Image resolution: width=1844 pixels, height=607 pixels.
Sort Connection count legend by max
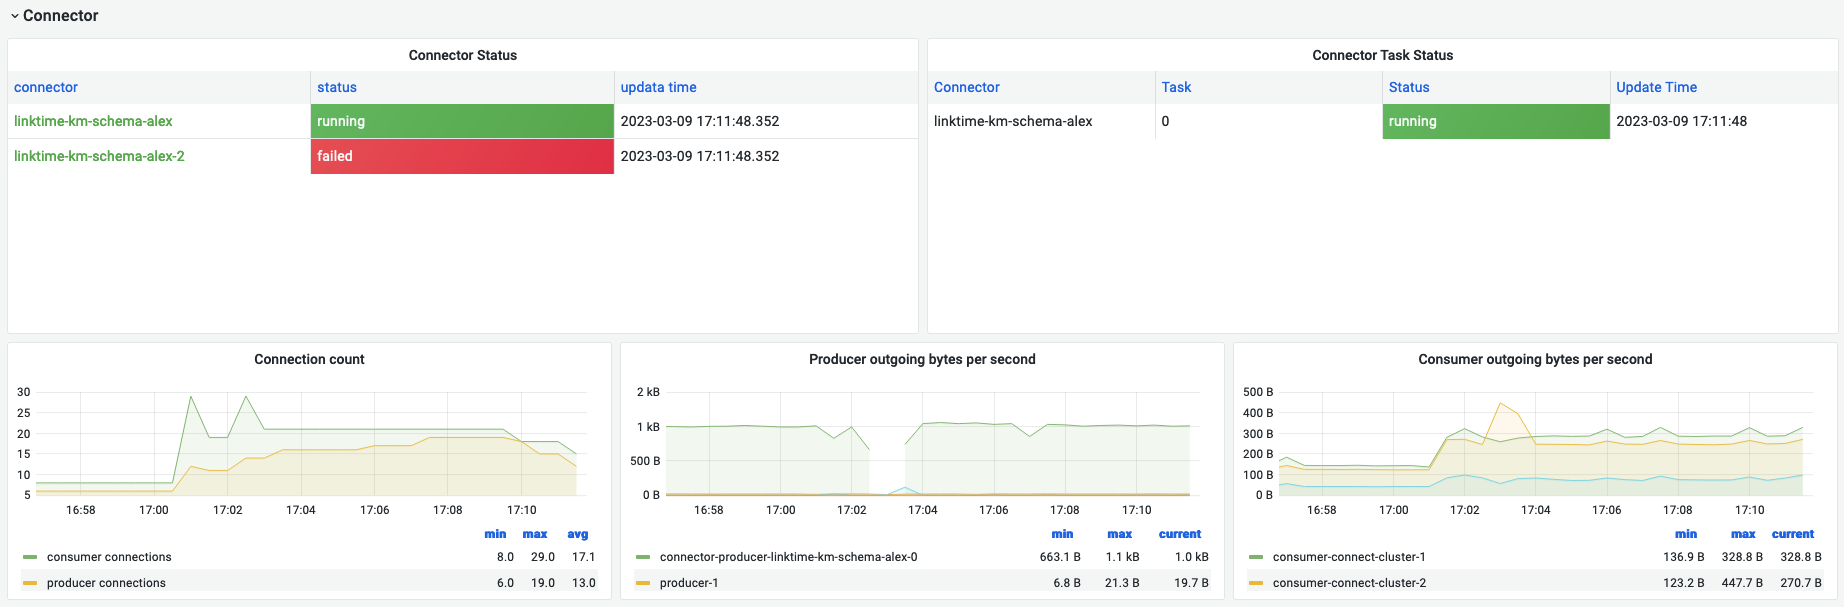[535, 534]
